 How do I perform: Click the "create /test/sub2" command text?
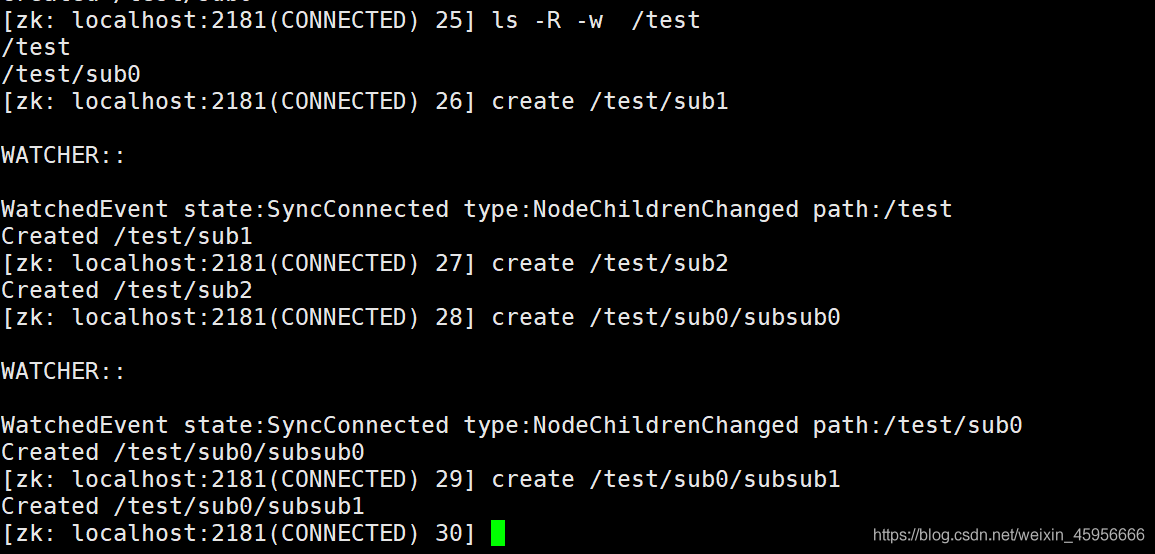point(610,263)
